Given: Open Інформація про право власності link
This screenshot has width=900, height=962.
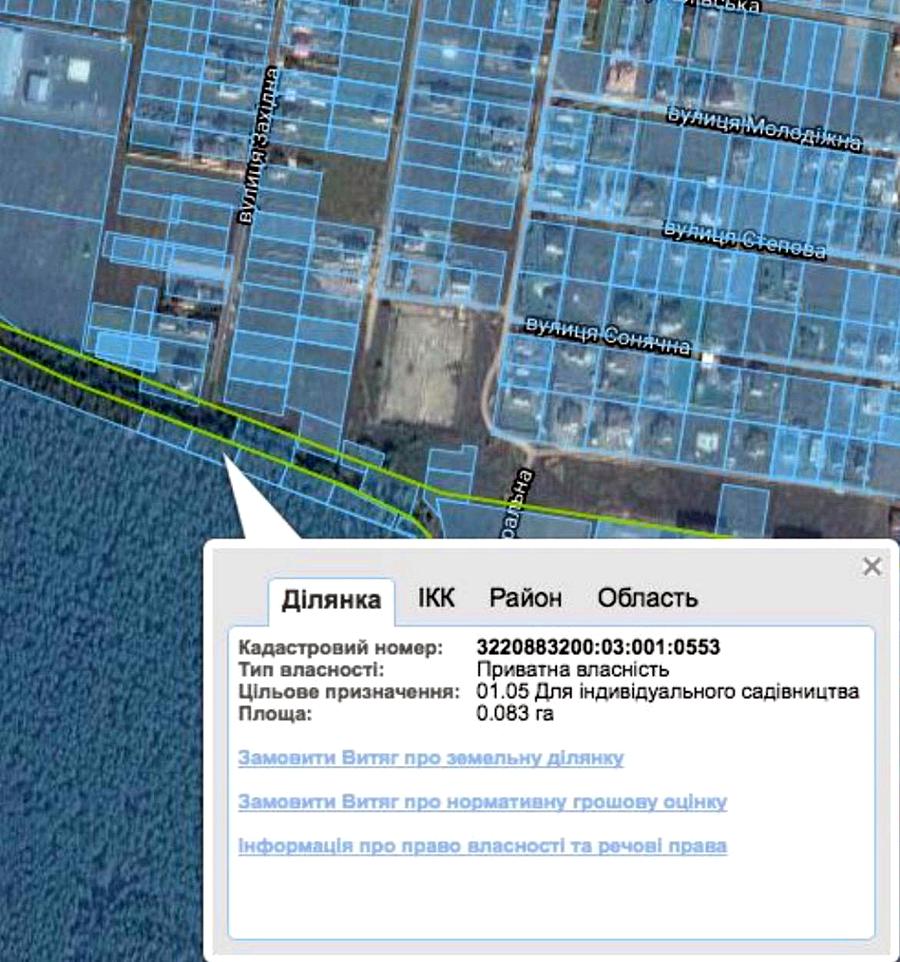Looking at the screenshot, I should click(x=482, y=846).
